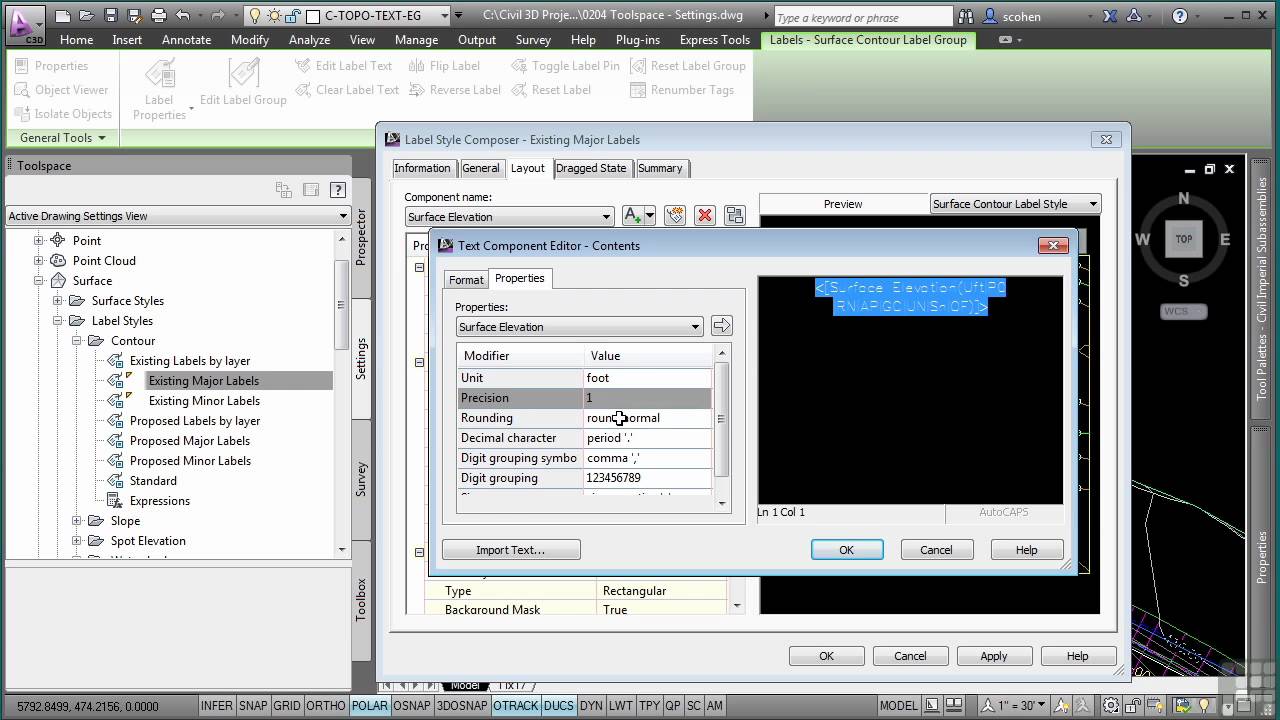
Task: Toggle OSNAP in status bar
Action: (x=411, y=706)
